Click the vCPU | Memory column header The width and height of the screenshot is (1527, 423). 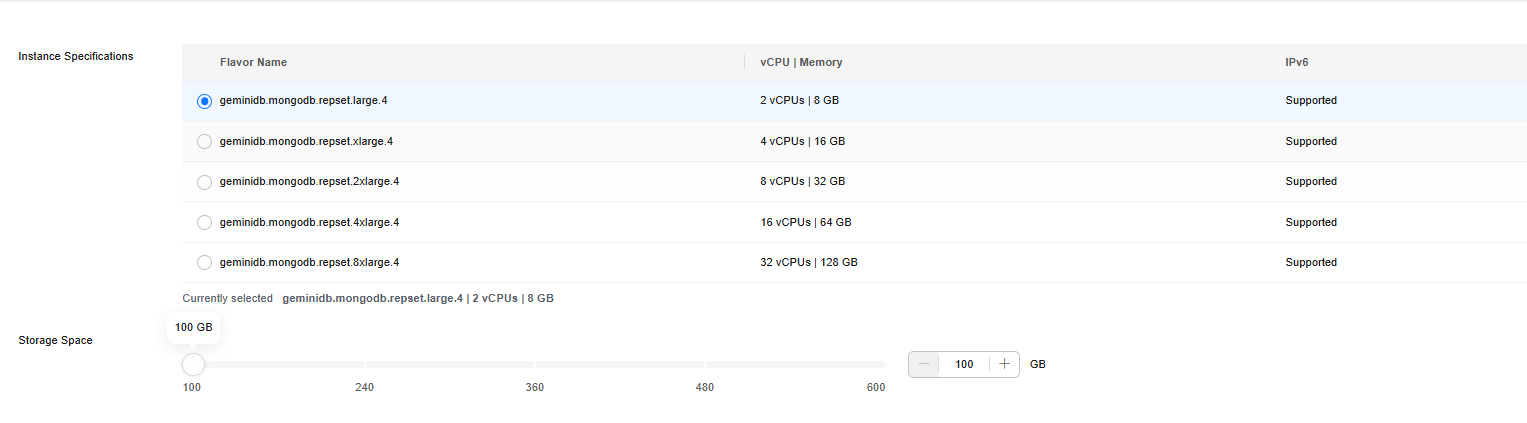(x=801, y=62)
